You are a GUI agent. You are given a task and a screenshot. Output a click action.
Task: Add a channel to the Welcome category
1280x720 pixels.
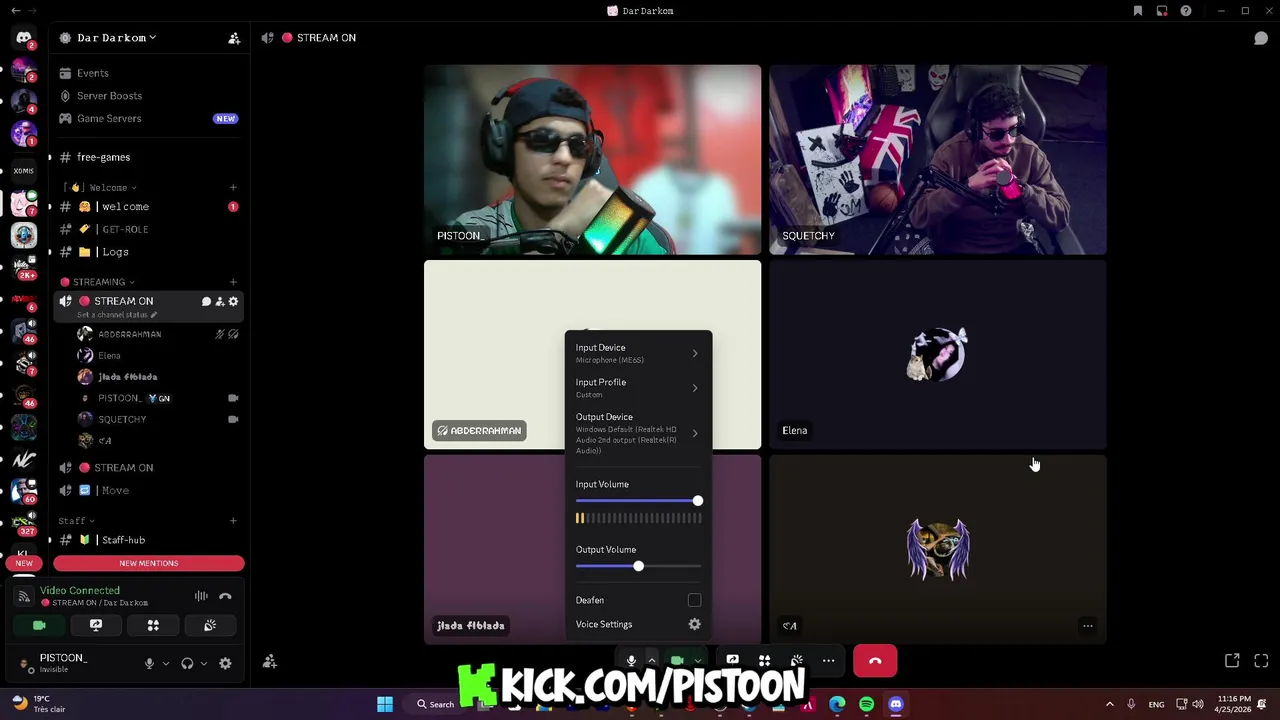233,187
